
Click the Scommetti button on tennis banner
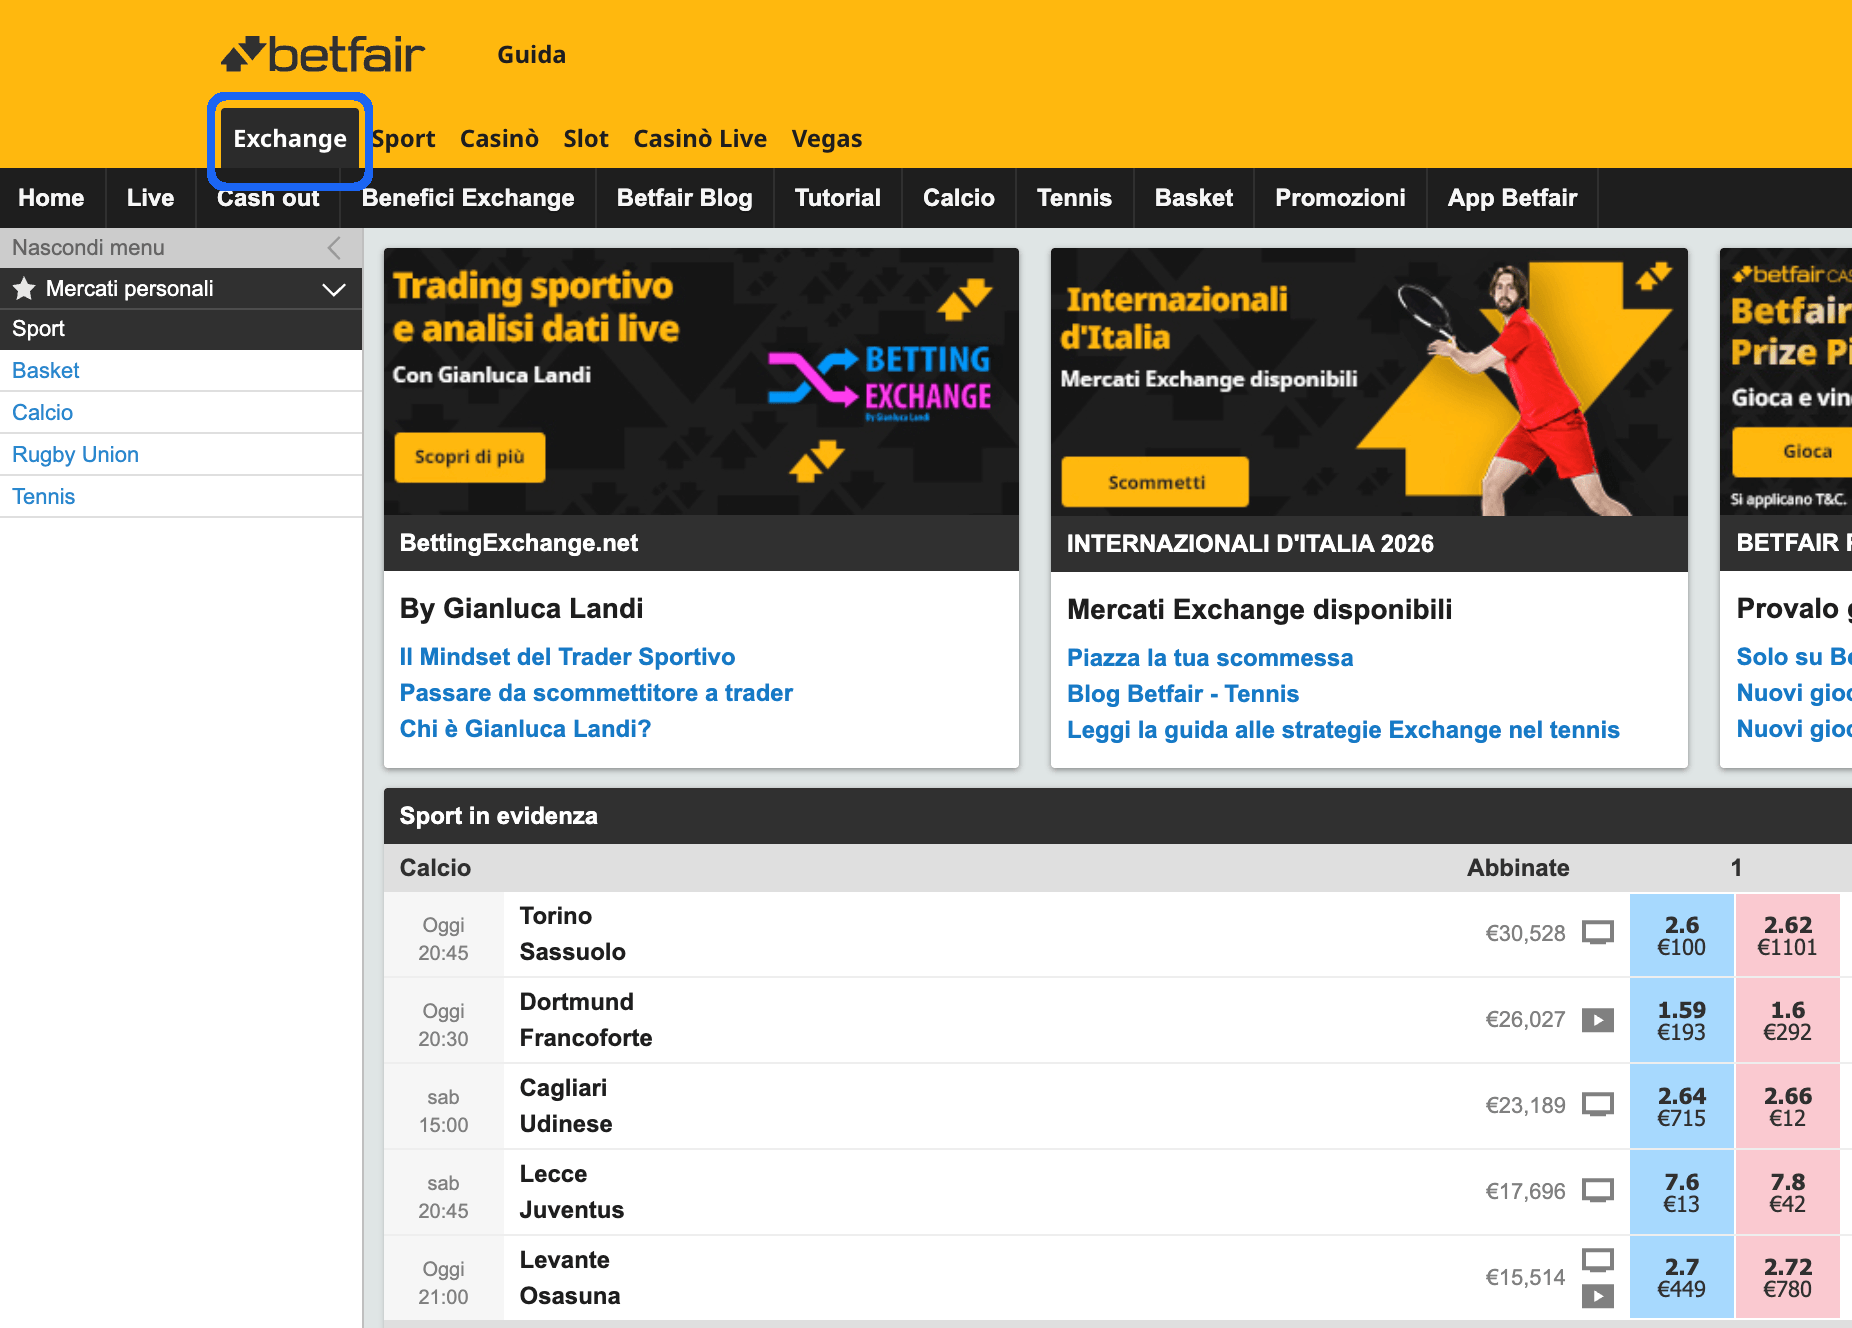click(1156, 482)
